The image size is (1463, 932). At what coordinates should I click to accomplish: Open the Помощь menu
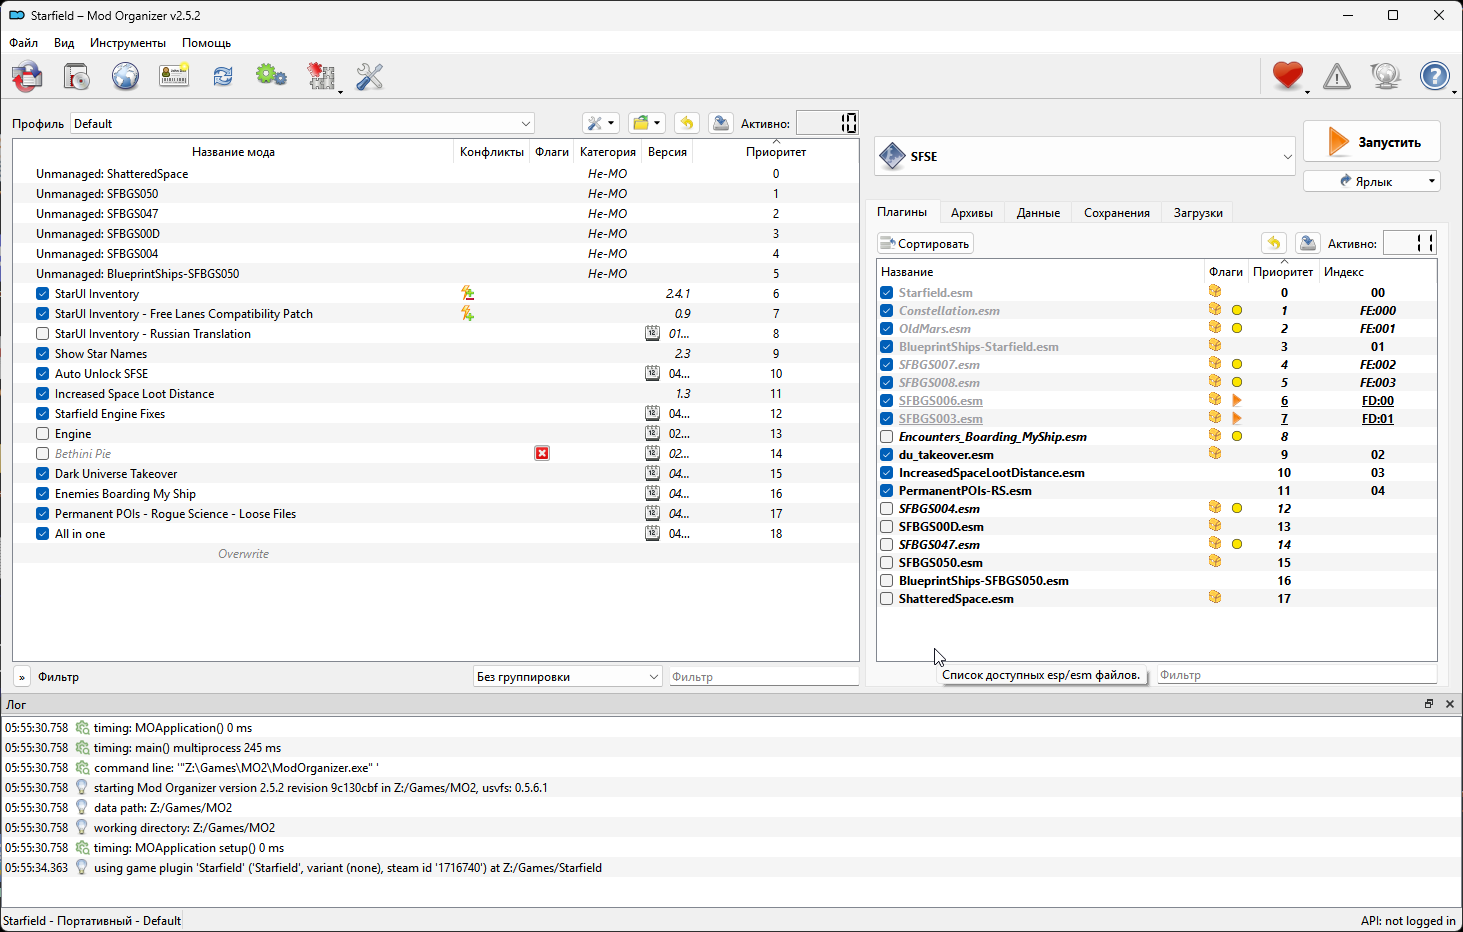coord(206,43)
